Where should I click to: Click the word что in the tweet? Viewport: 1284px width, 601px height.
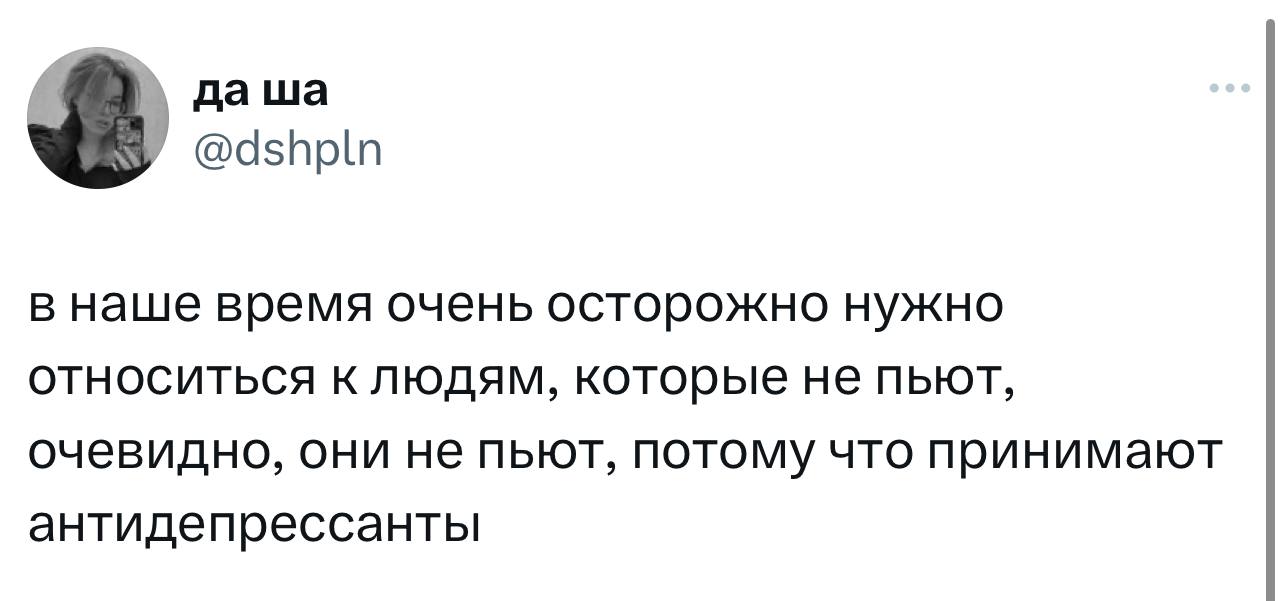click(x=866, y=451)
